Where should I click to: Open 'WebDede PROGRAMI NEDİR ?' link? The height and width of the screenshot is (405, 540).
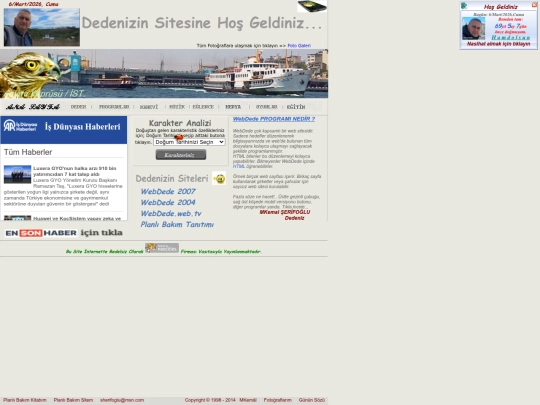click(x=274, y=119)
